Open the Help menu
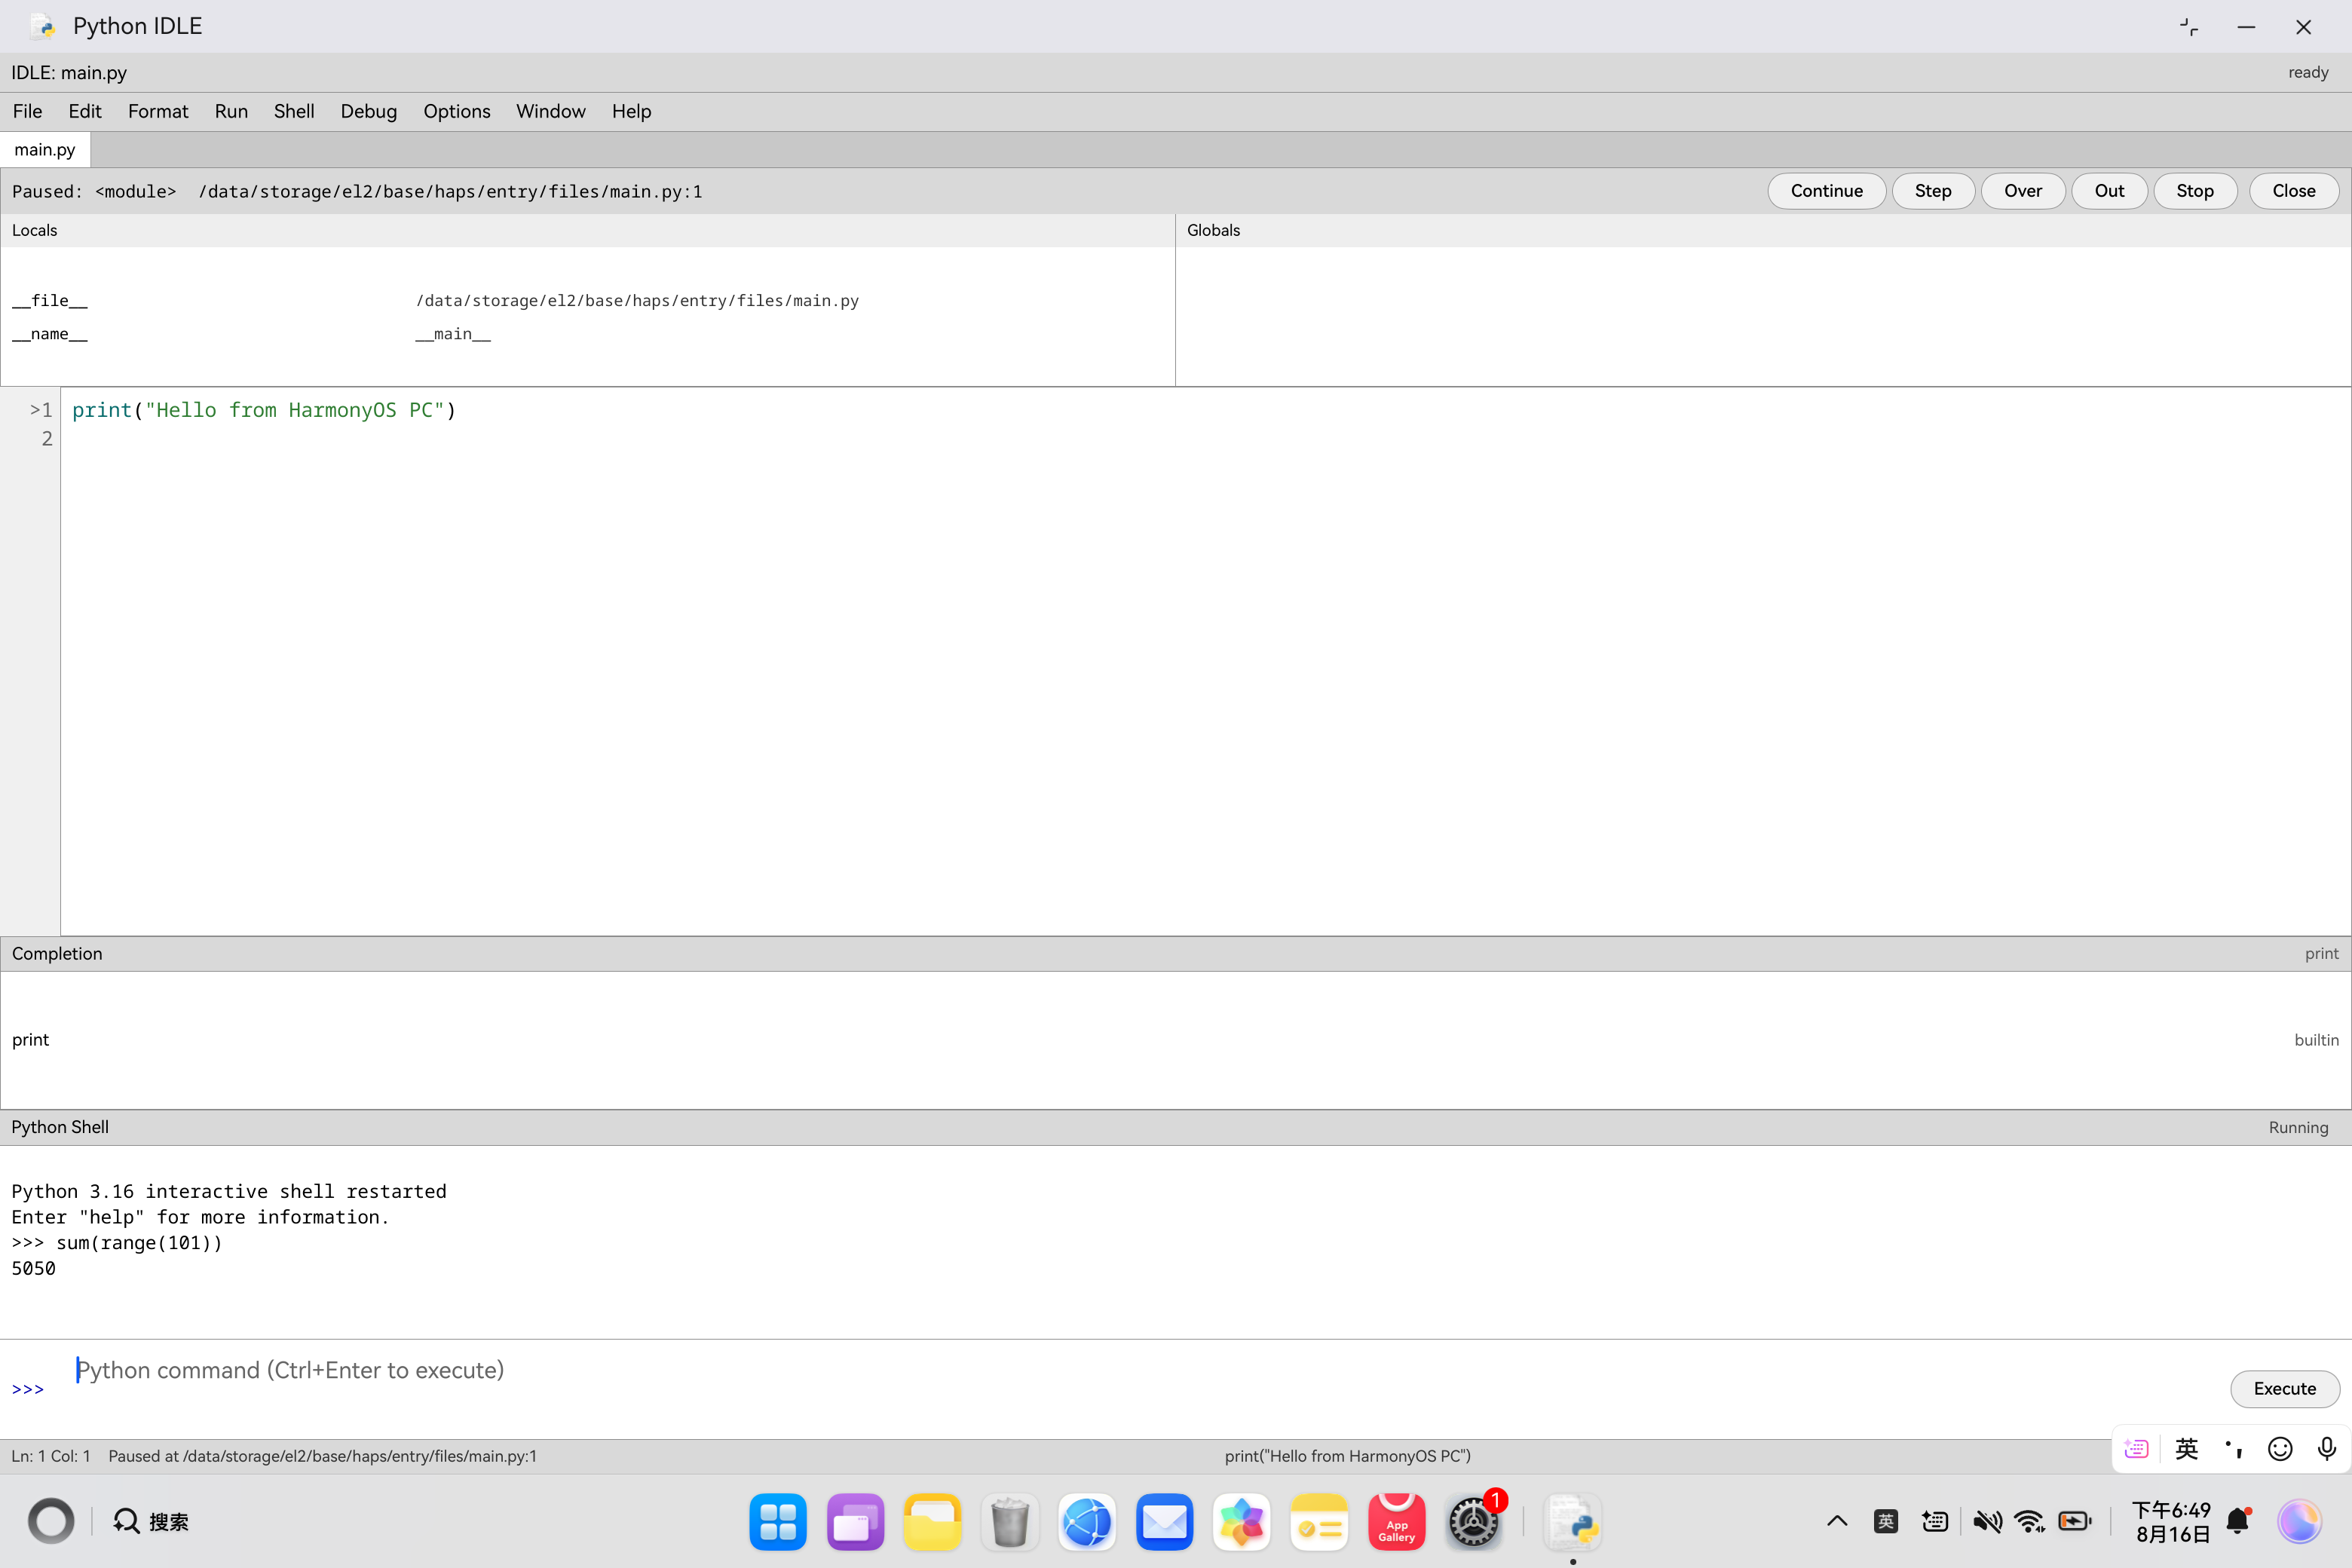The width and height of the screenshot is (2352, 1568). tap(631, 111)
